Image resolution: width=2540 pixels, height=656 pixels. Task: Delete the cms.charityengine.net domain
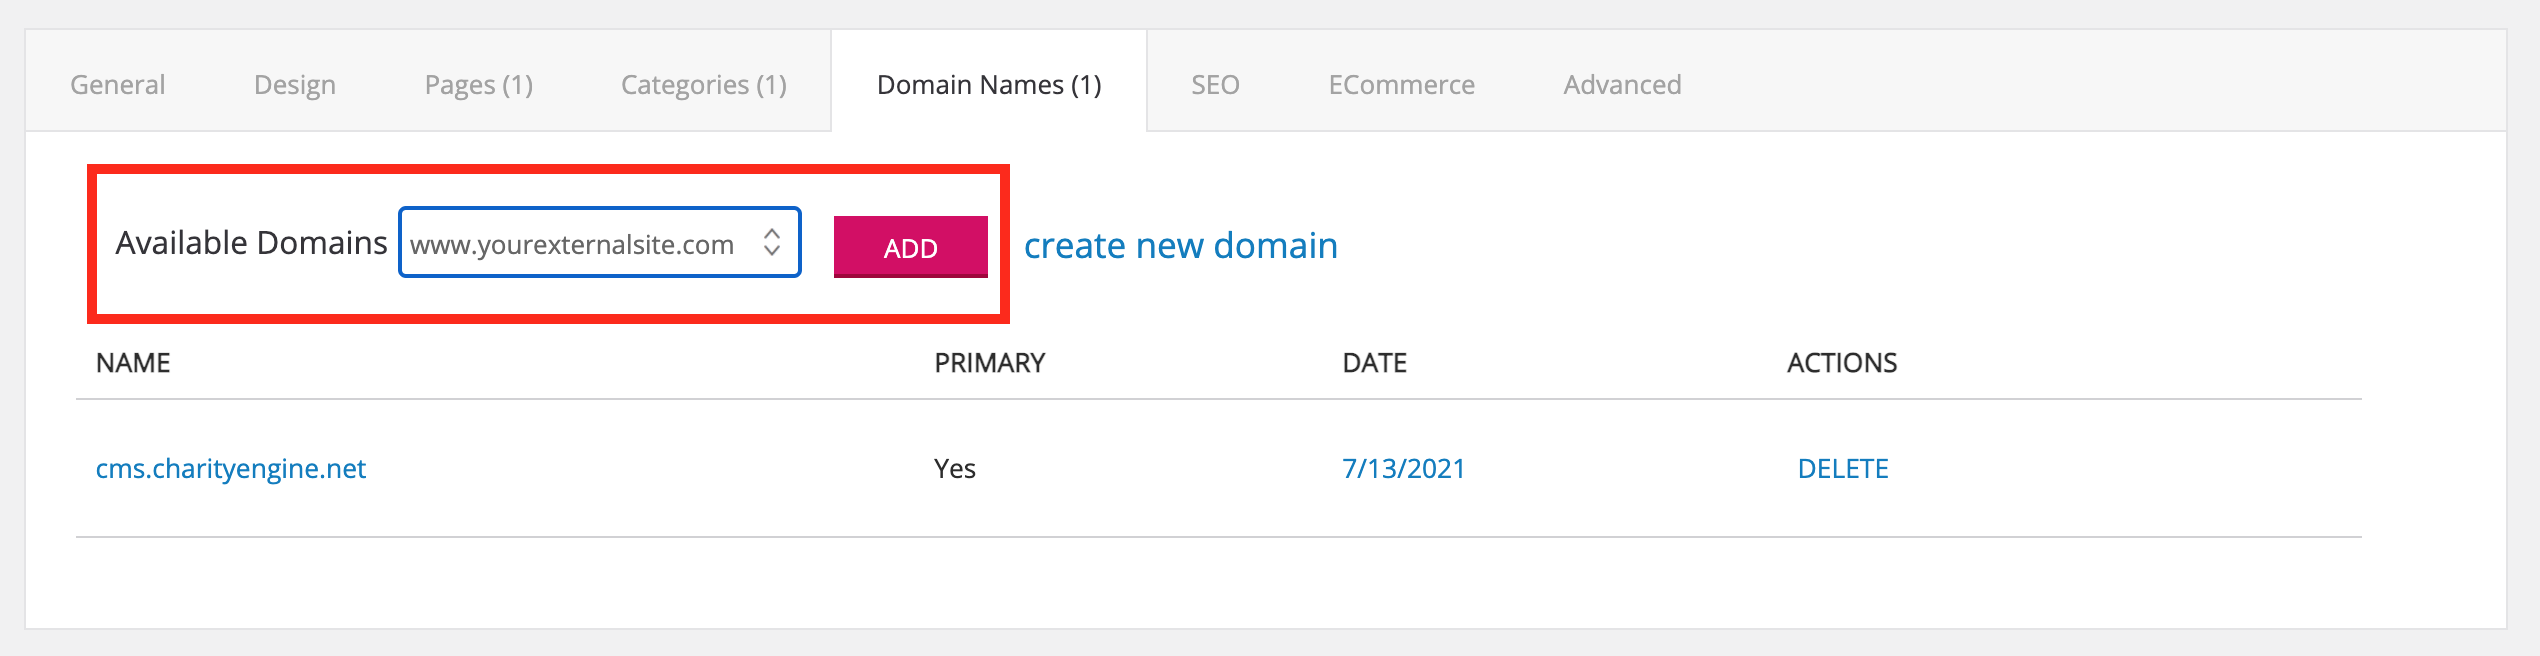coord(1842,468)
